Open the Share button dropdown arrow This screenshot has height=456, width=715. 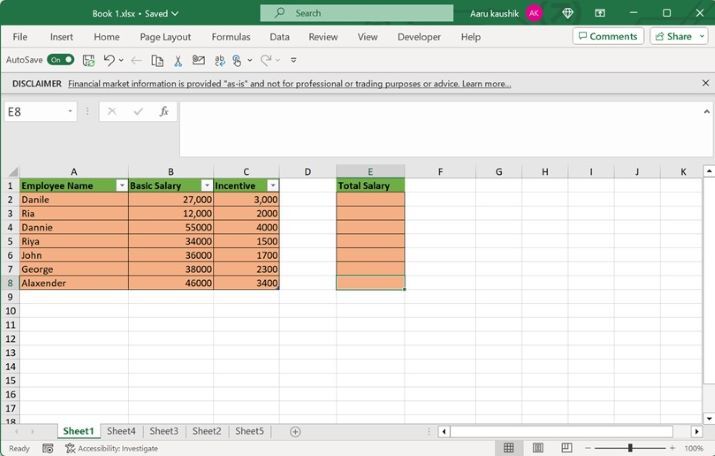pyautogui.click(x=702, y=36)
